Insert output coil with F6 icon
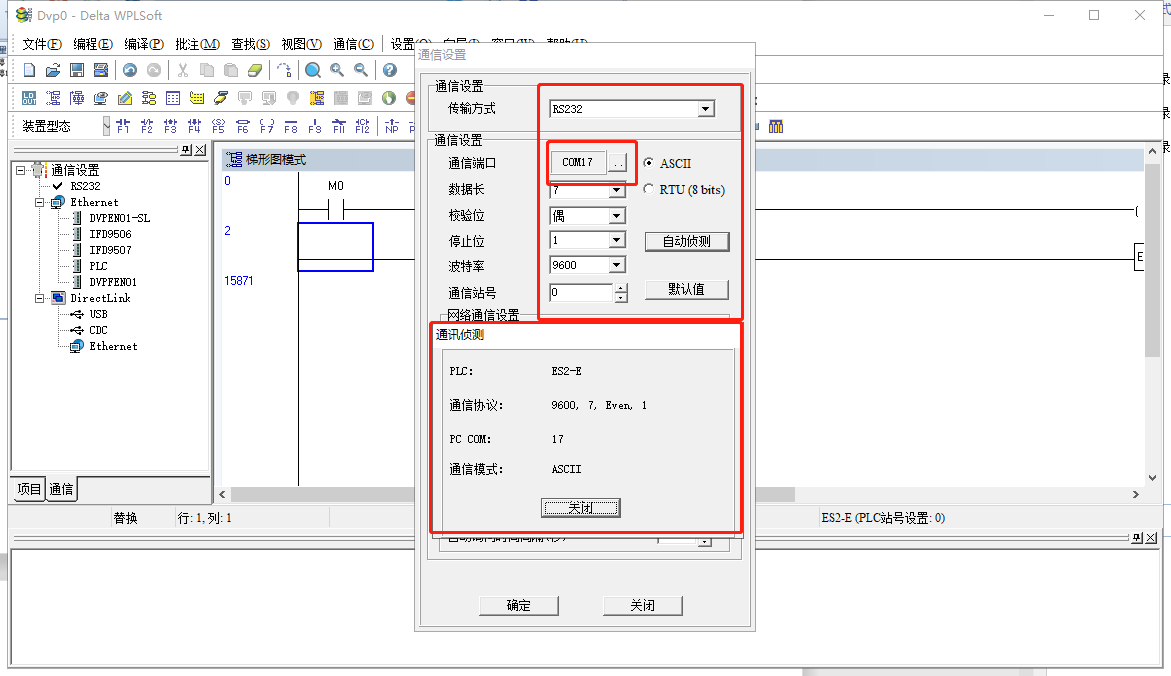The width and height of the screenshot is (1171, 676). coord(243,126)
